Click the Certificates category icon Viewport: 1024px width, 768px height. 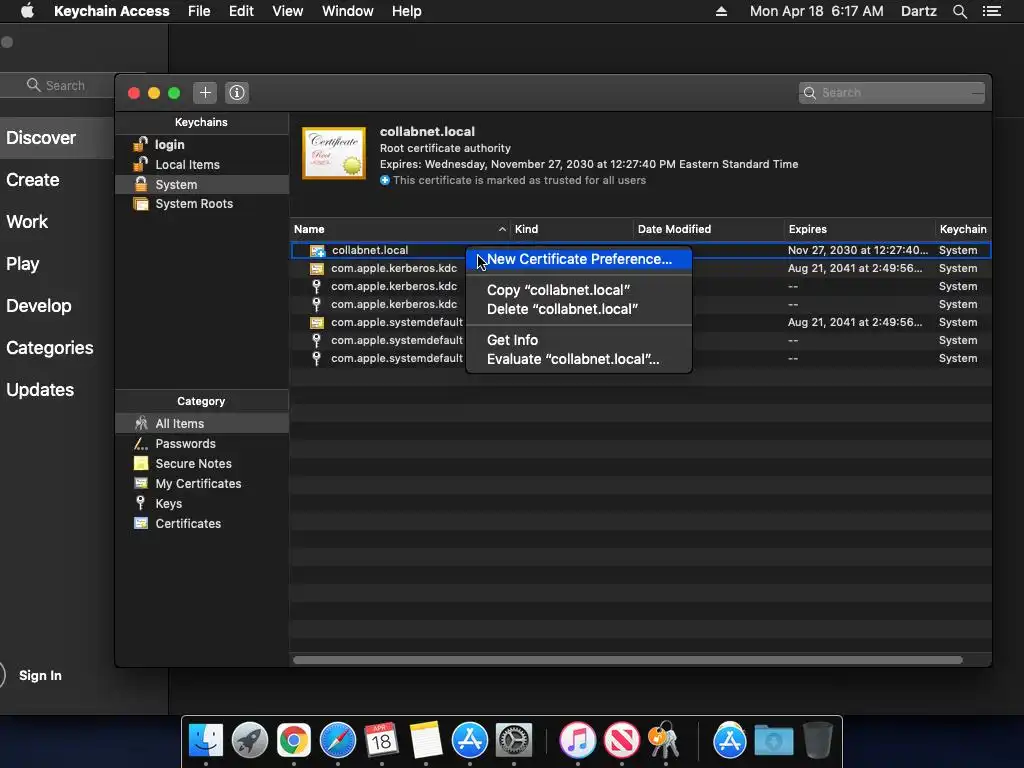coord(140,523)
